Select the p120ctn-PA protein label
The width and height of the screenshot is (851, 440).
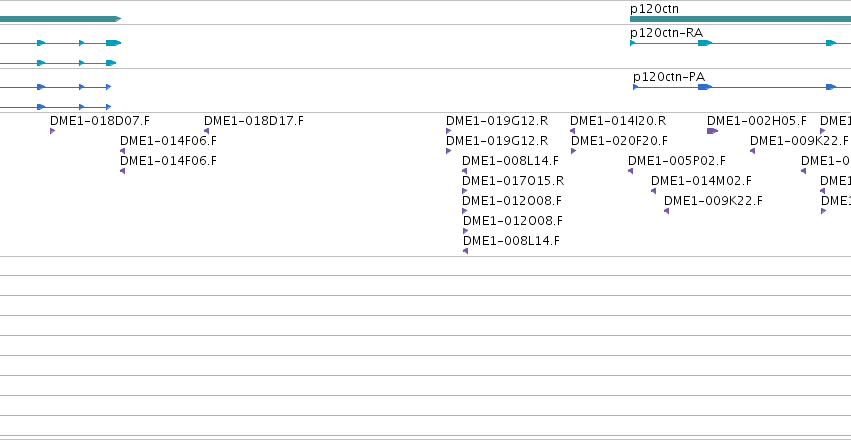point(669,76)
